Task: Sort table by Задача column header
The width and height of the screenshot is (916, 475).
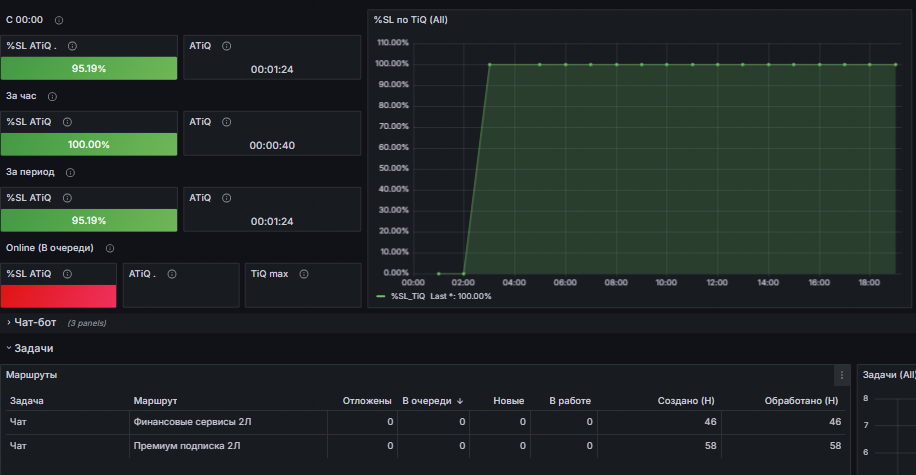Action: (x=27, y=401)
